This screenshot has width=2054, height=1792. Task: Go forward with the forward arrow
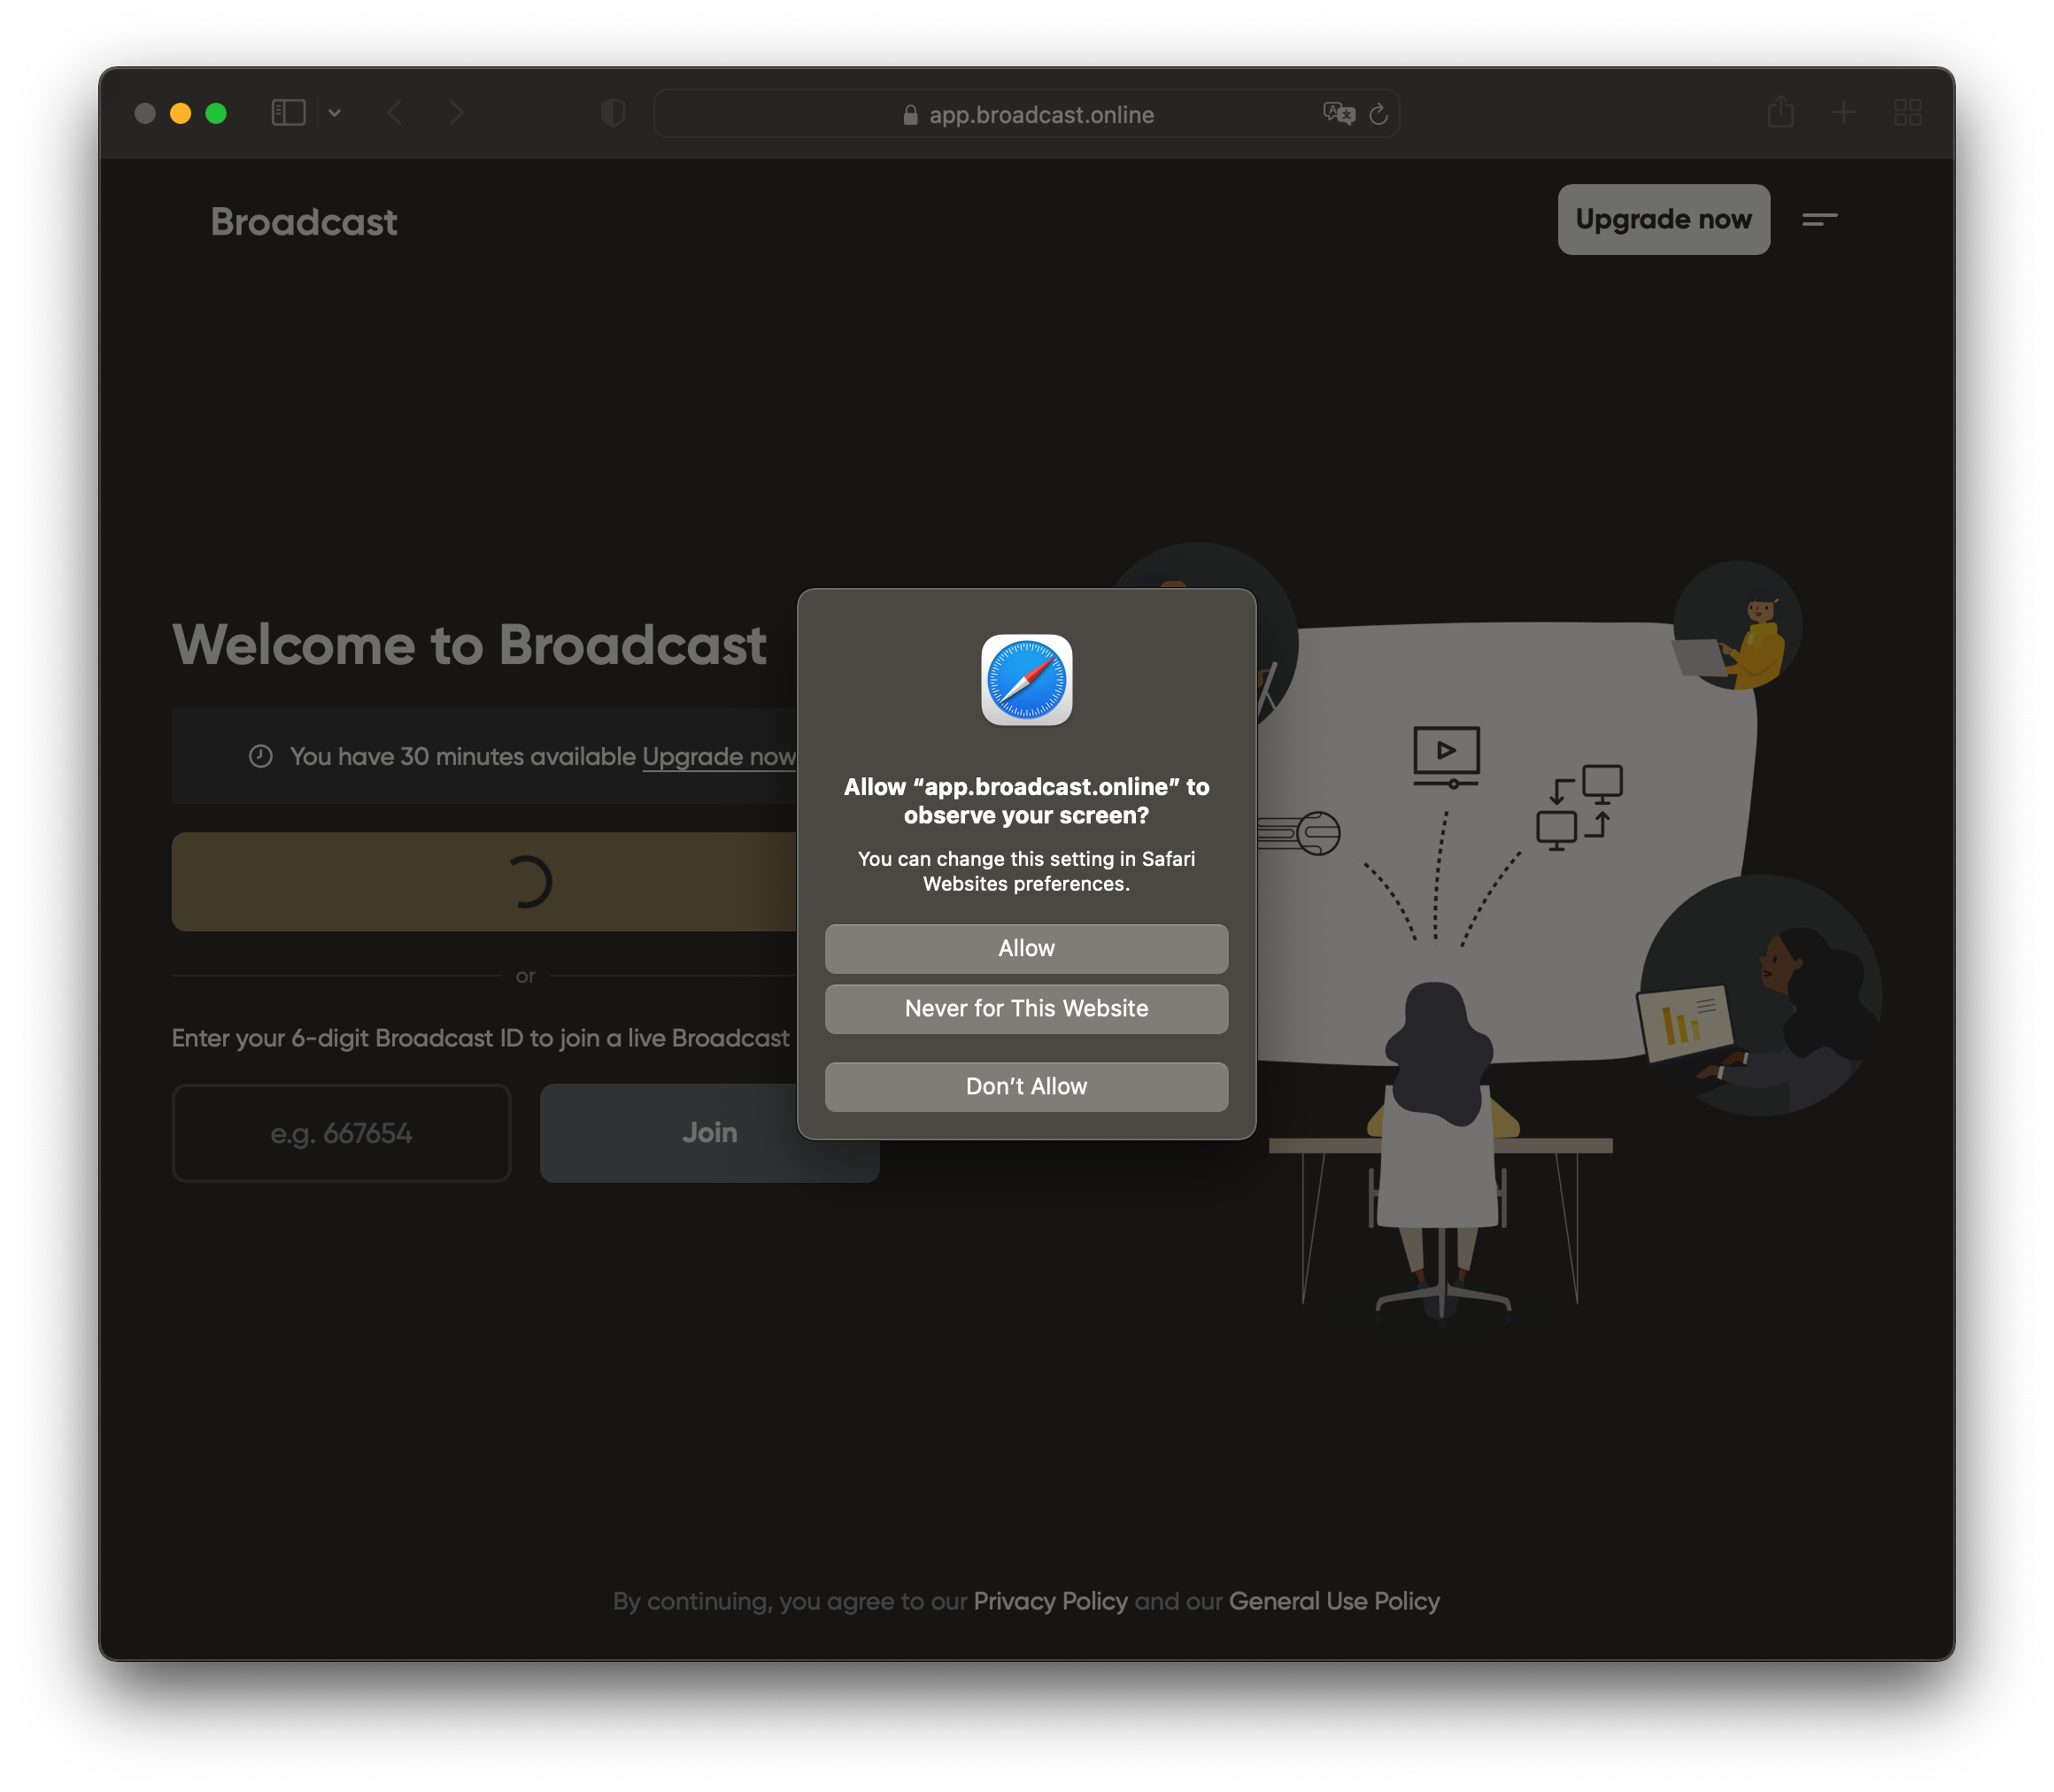456,113
